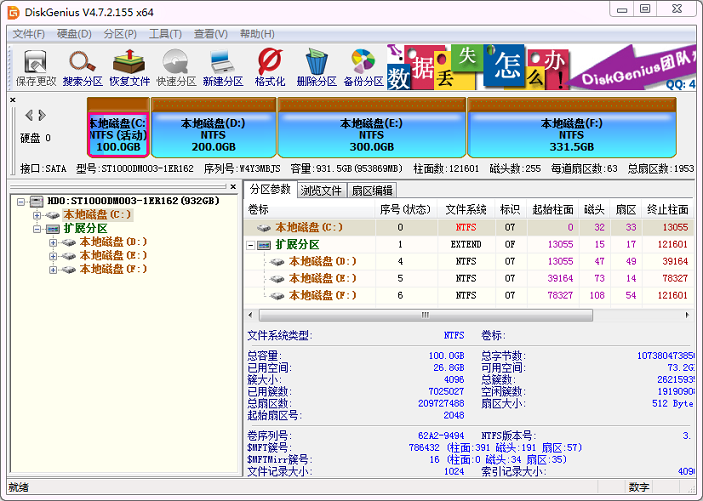Viewport: 703px width, 501px height.
Task: Switch to the 浏览文件 tab
Action: pyautogui.click(x=322, y=190)
